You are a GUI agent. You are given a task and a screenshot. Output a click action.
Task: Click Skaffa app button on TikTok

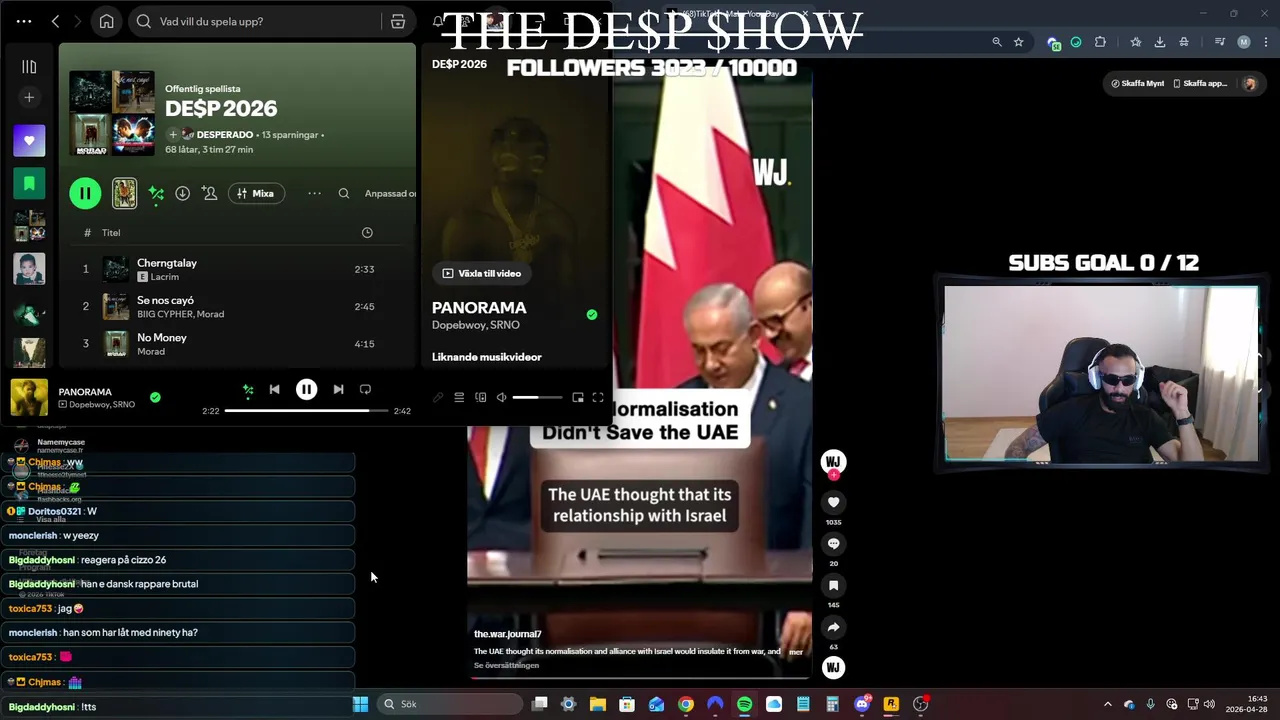coord(1200,84)
